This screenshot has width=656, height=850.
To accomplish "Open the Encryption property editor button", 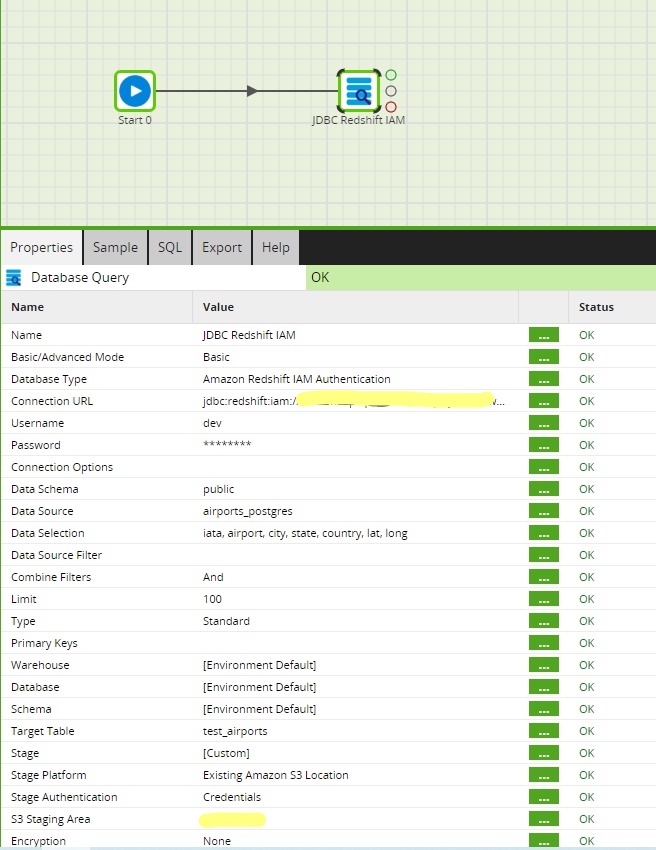I will pyautogui.click(x=543, y=841).
